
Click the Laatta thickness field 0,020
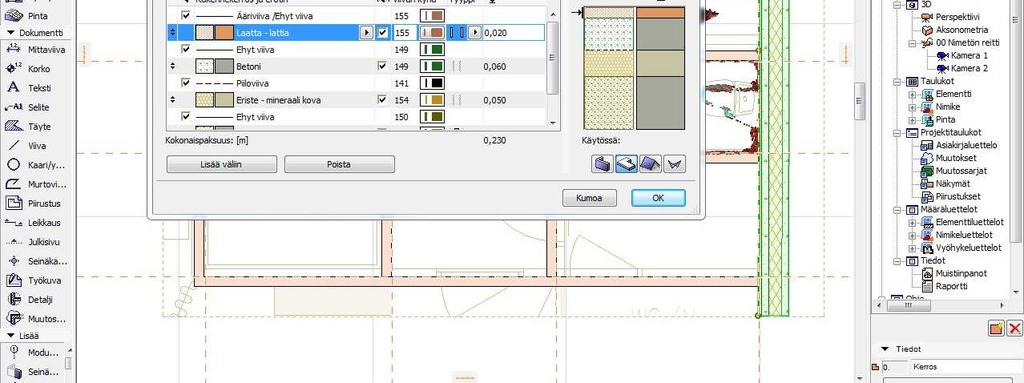coord(513,32)
